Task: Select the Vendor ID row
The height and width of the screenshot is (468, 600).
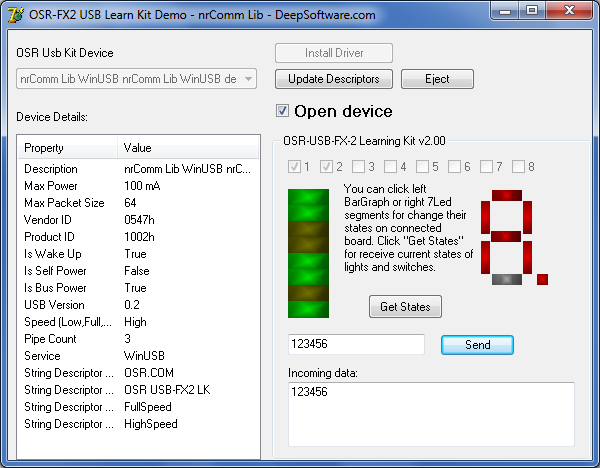Action: tap(138, 220)
